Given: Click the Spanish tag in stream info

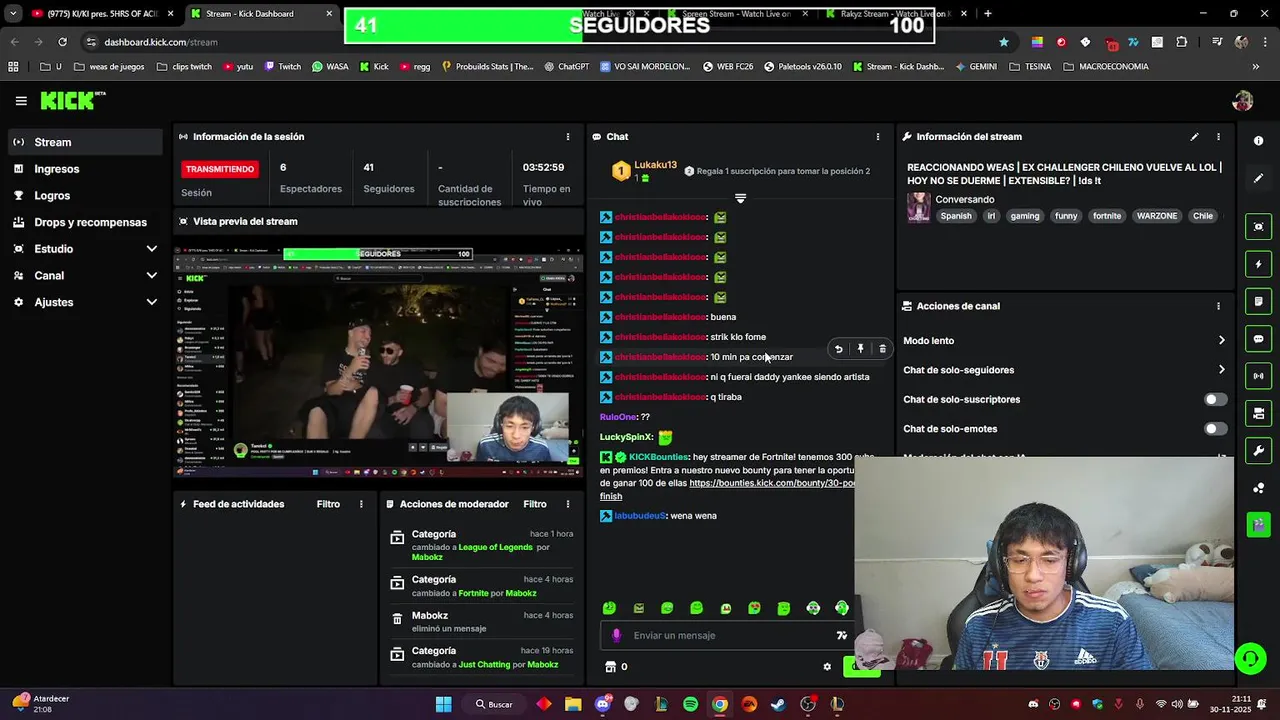Looking at the screenshot, I should pos(956,216).
